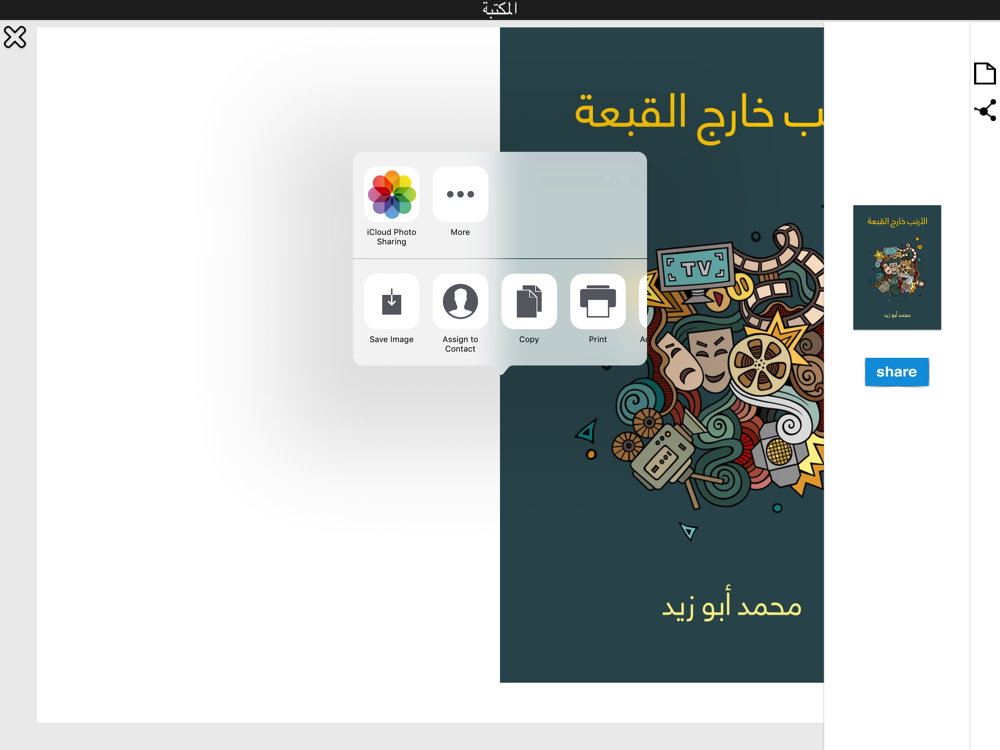Click the empty area of the share sheet top row
Viewport: 1000px width, 750px height.
tap(568, 204)
